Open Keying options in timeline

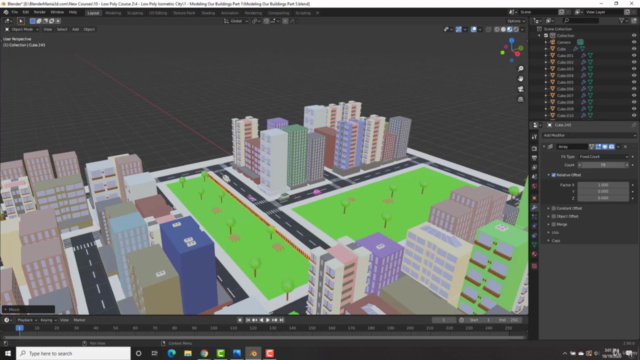pos(48,320)
